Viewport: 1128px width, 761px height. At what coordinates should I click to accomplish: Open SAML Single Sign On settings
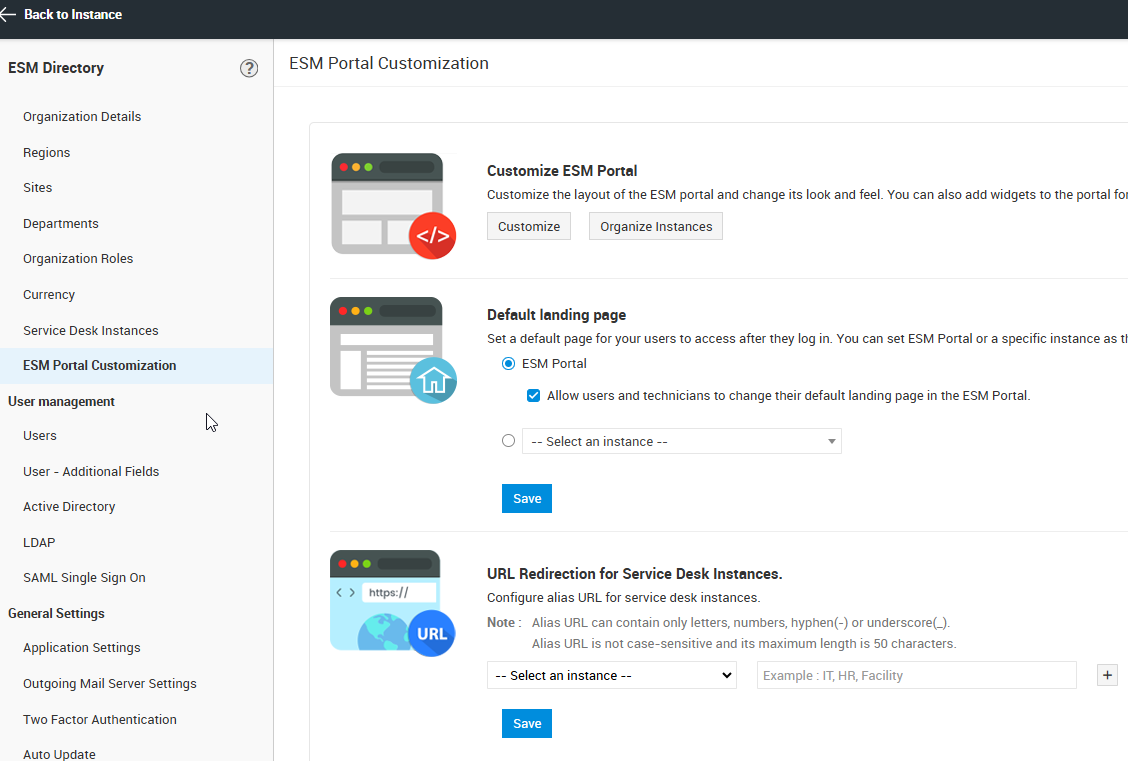[84, 578]
